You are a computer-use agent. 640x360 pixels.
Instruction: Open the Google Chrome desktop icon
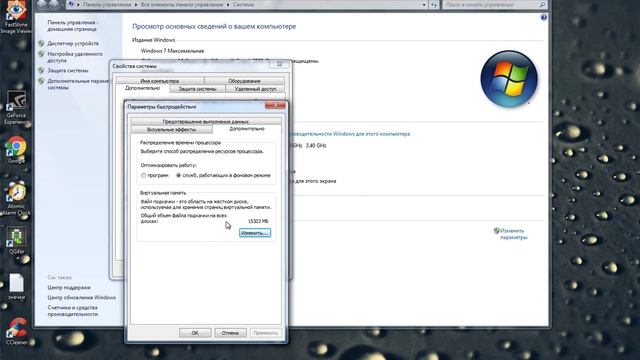point(16,150)
